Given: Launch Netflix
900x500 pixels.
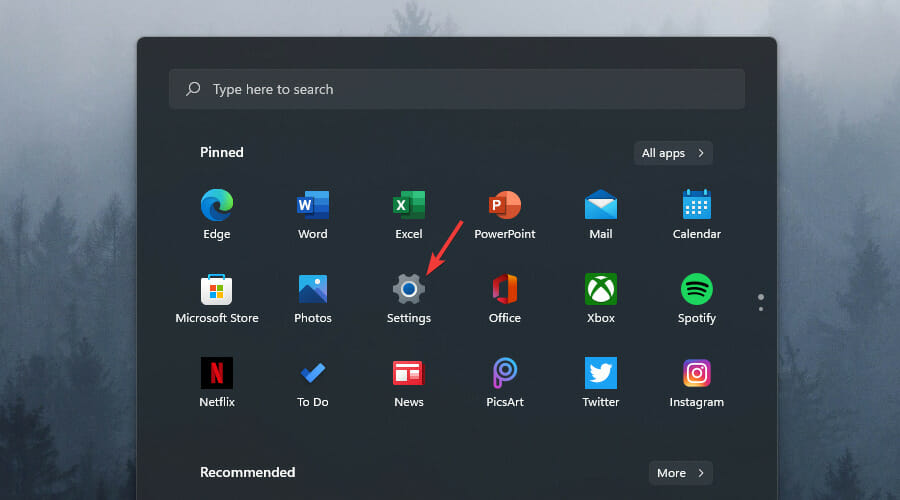Looking at the screenshot, I should click(x=217, y=374).
